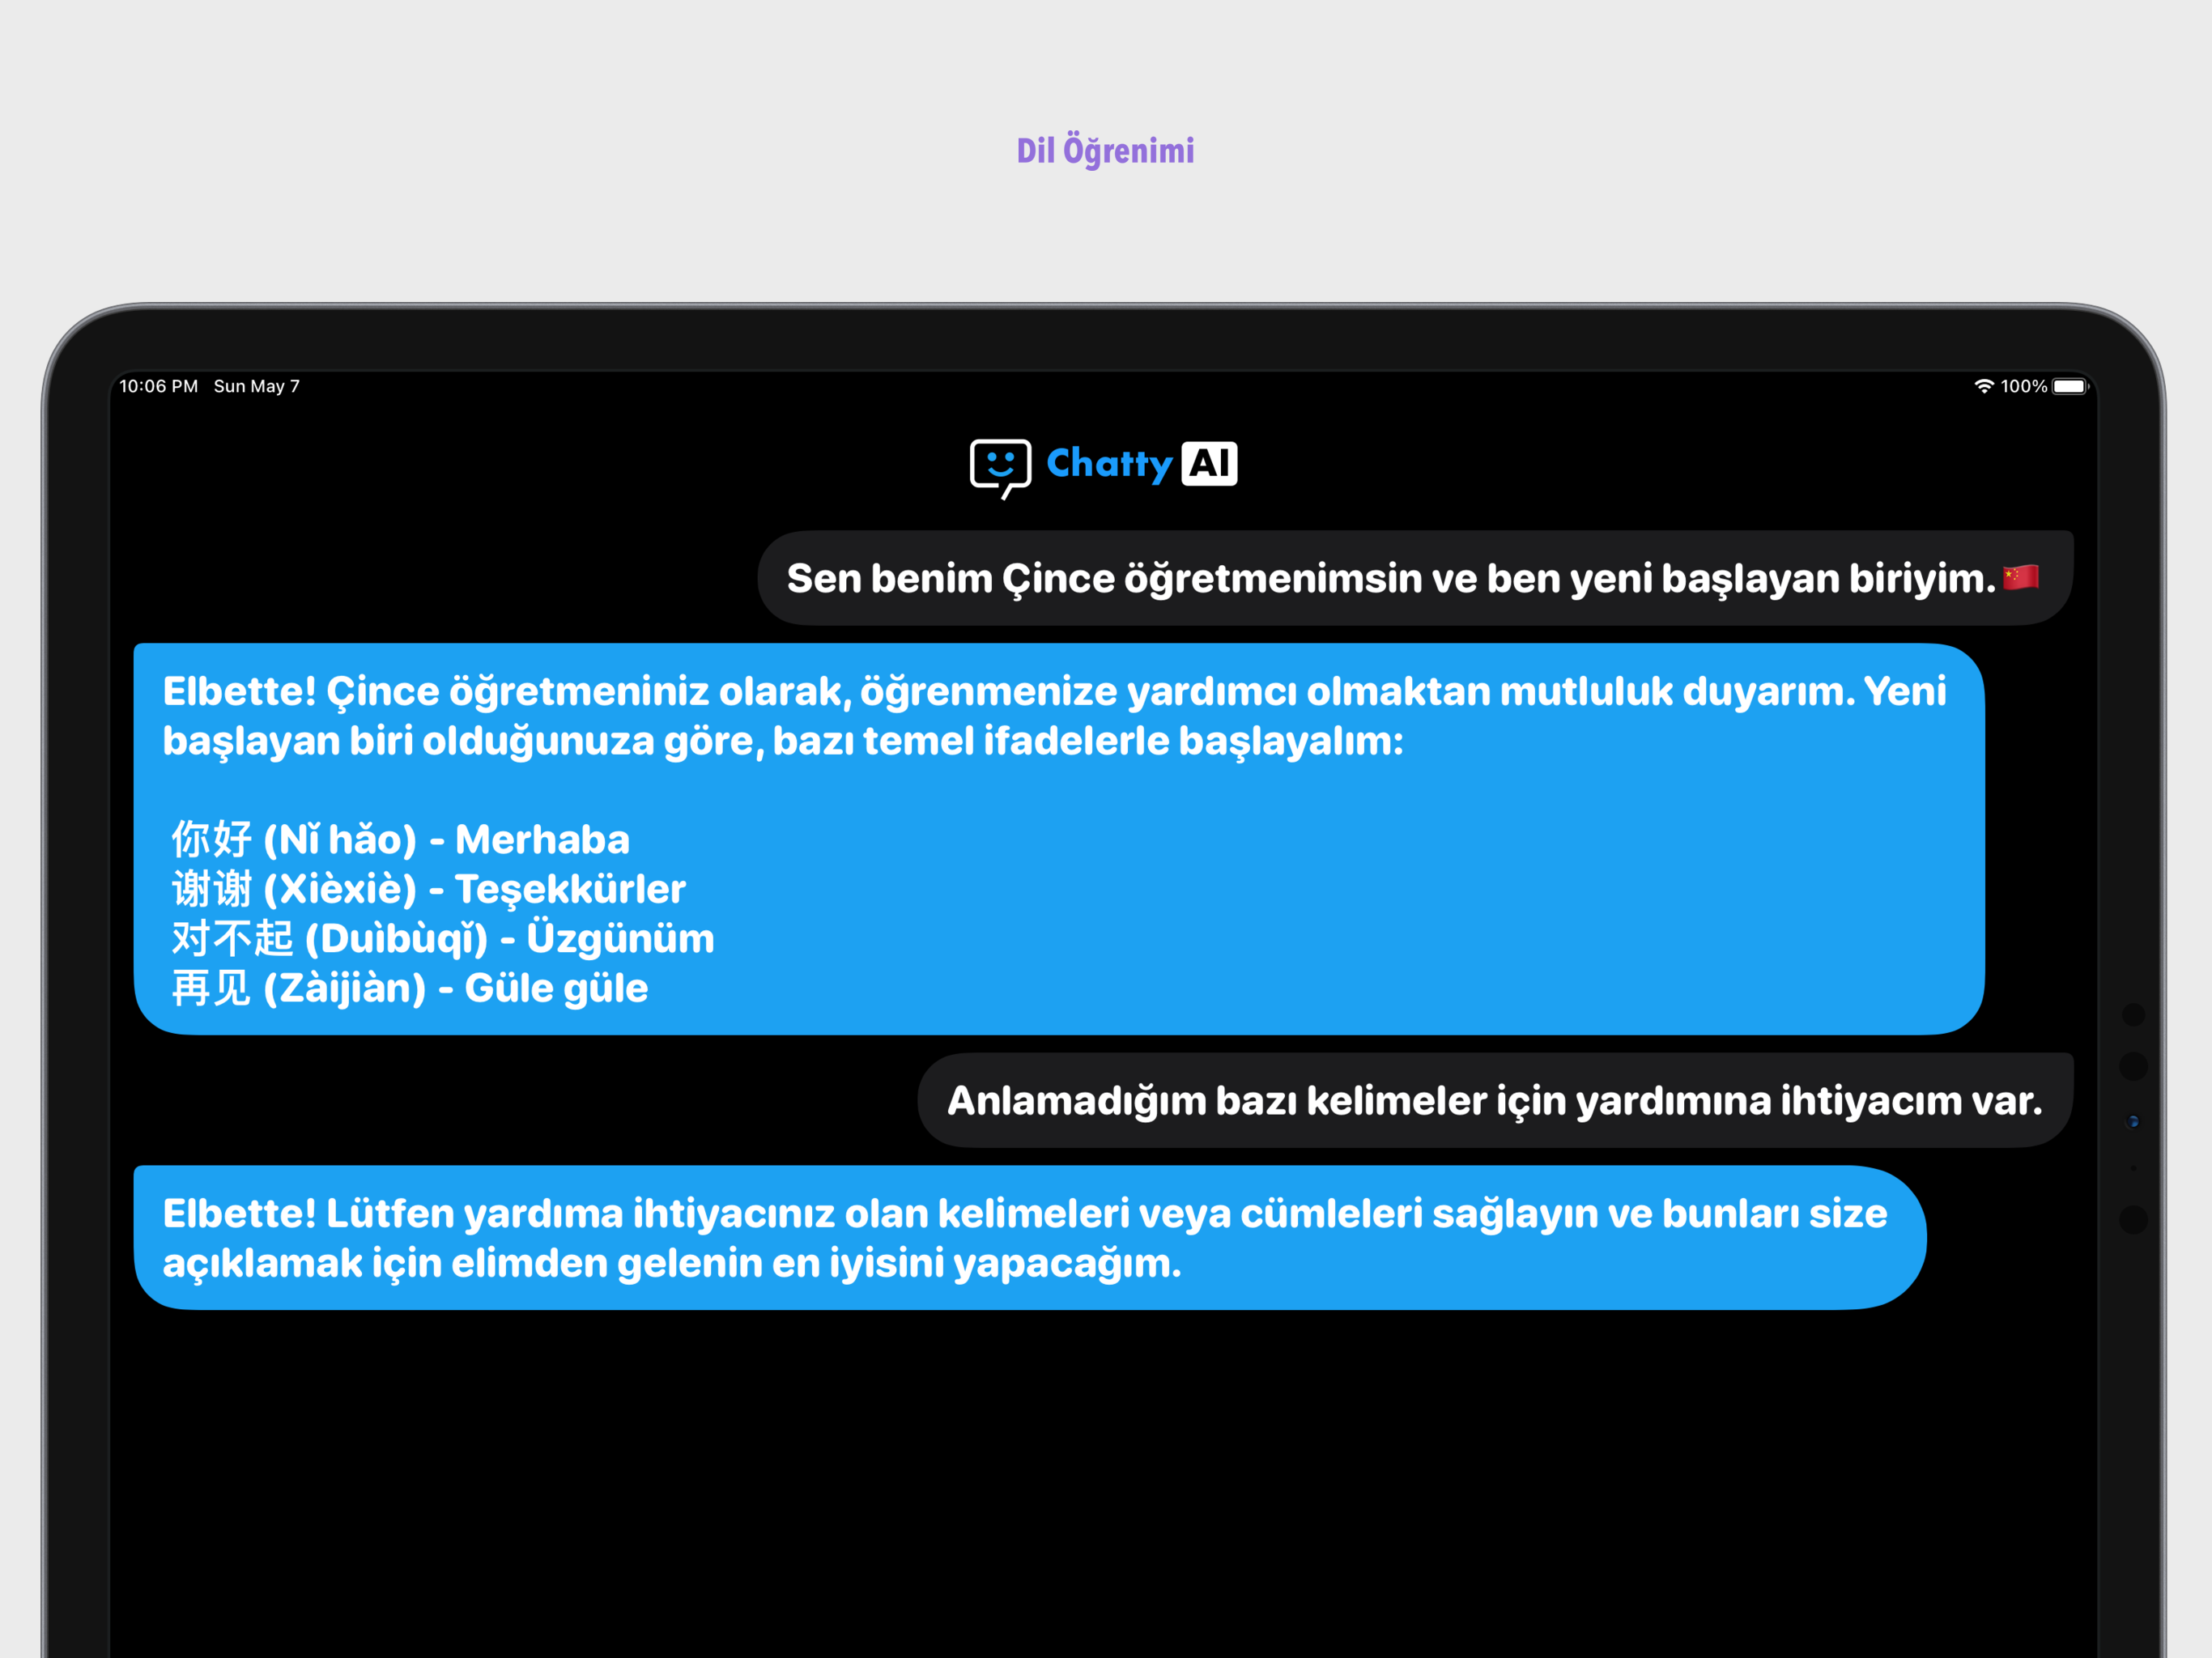Tap the date label Sun May 7
The image size is (2212, 1658).
coord(256,386)
